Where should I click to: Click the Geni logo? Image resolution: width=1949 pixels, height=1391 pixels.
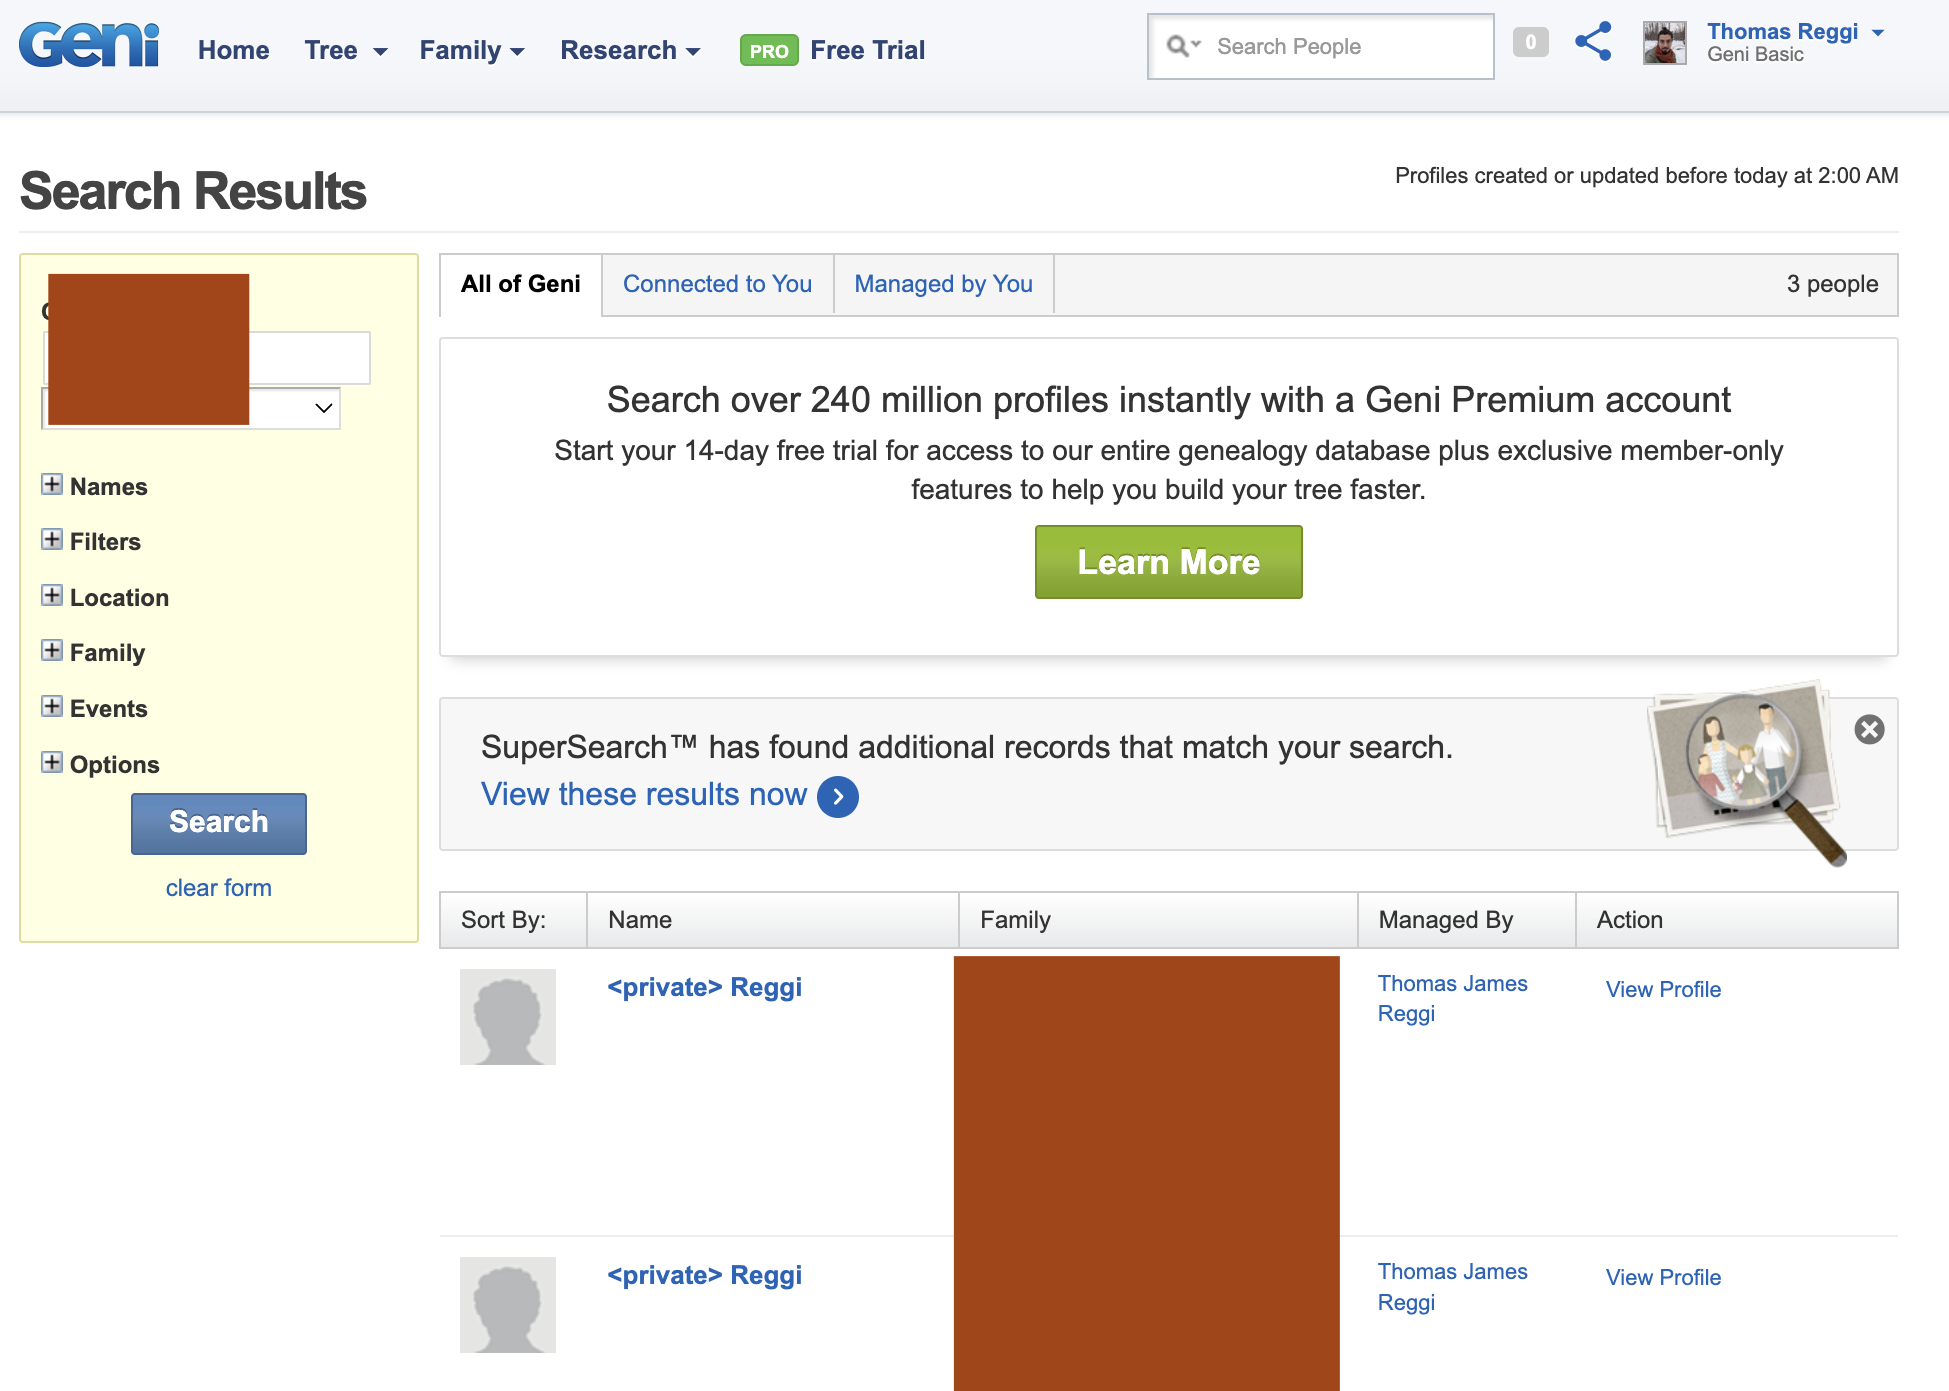click(x=89, y=46)
